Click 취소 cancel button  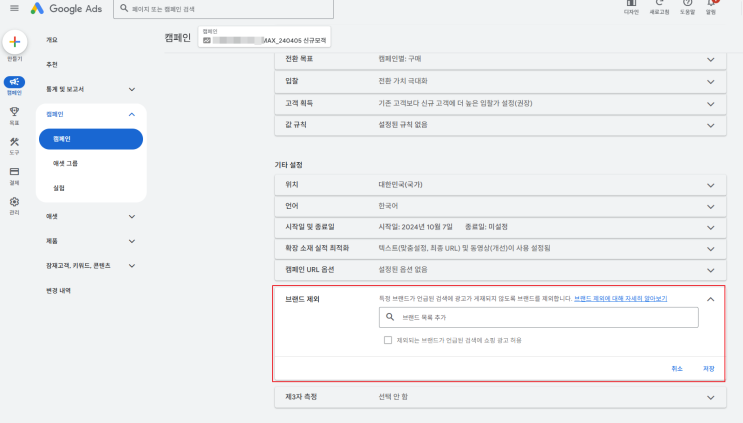coord(677,369)
